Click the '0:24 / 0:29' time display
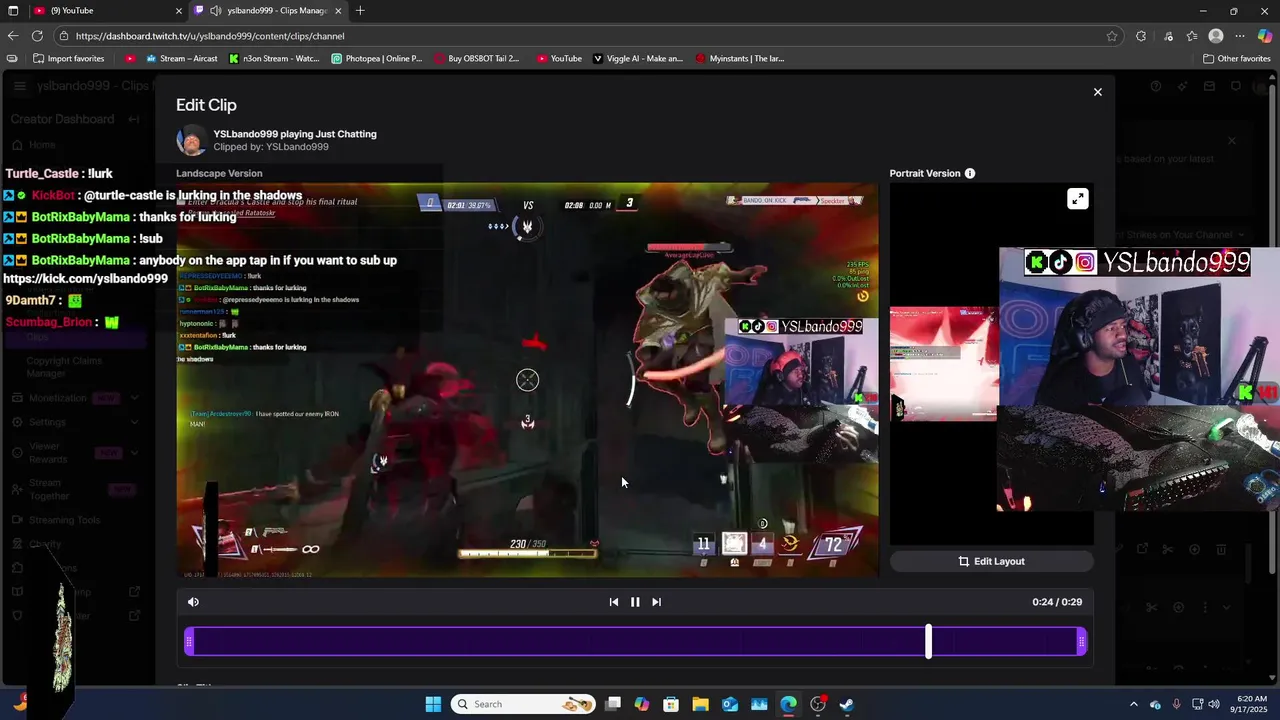This screenshot has height=720, width=1280. (x=1057, y=602)
